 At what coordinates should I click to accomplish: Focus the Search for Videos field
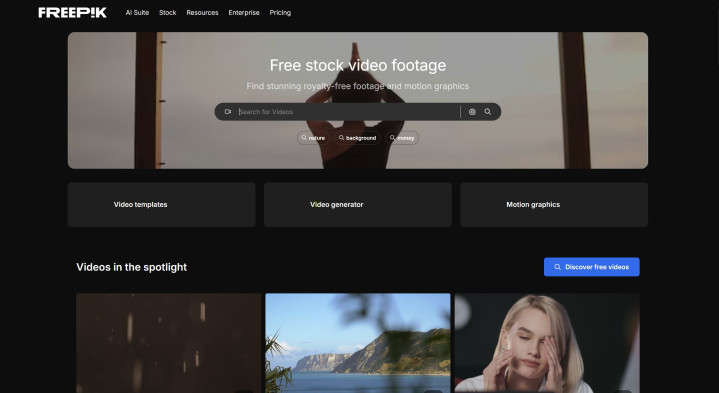[x=348, y=111]
